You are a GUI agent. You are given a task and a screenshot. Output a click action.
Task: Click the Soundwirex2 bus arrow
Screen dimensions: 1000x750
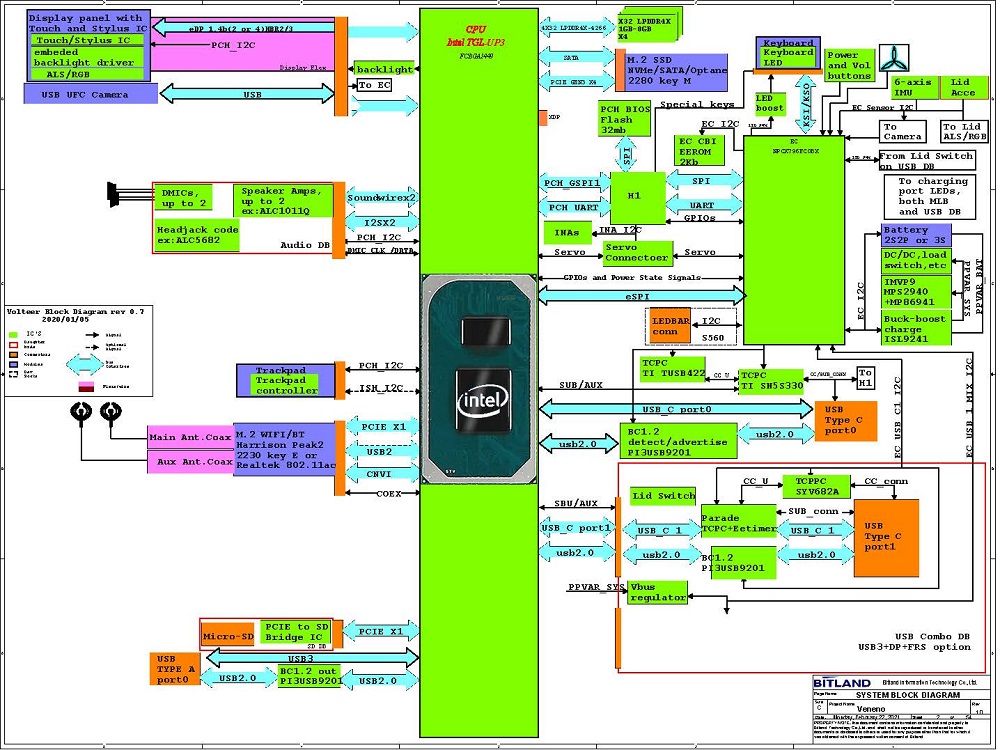point(381,198)
